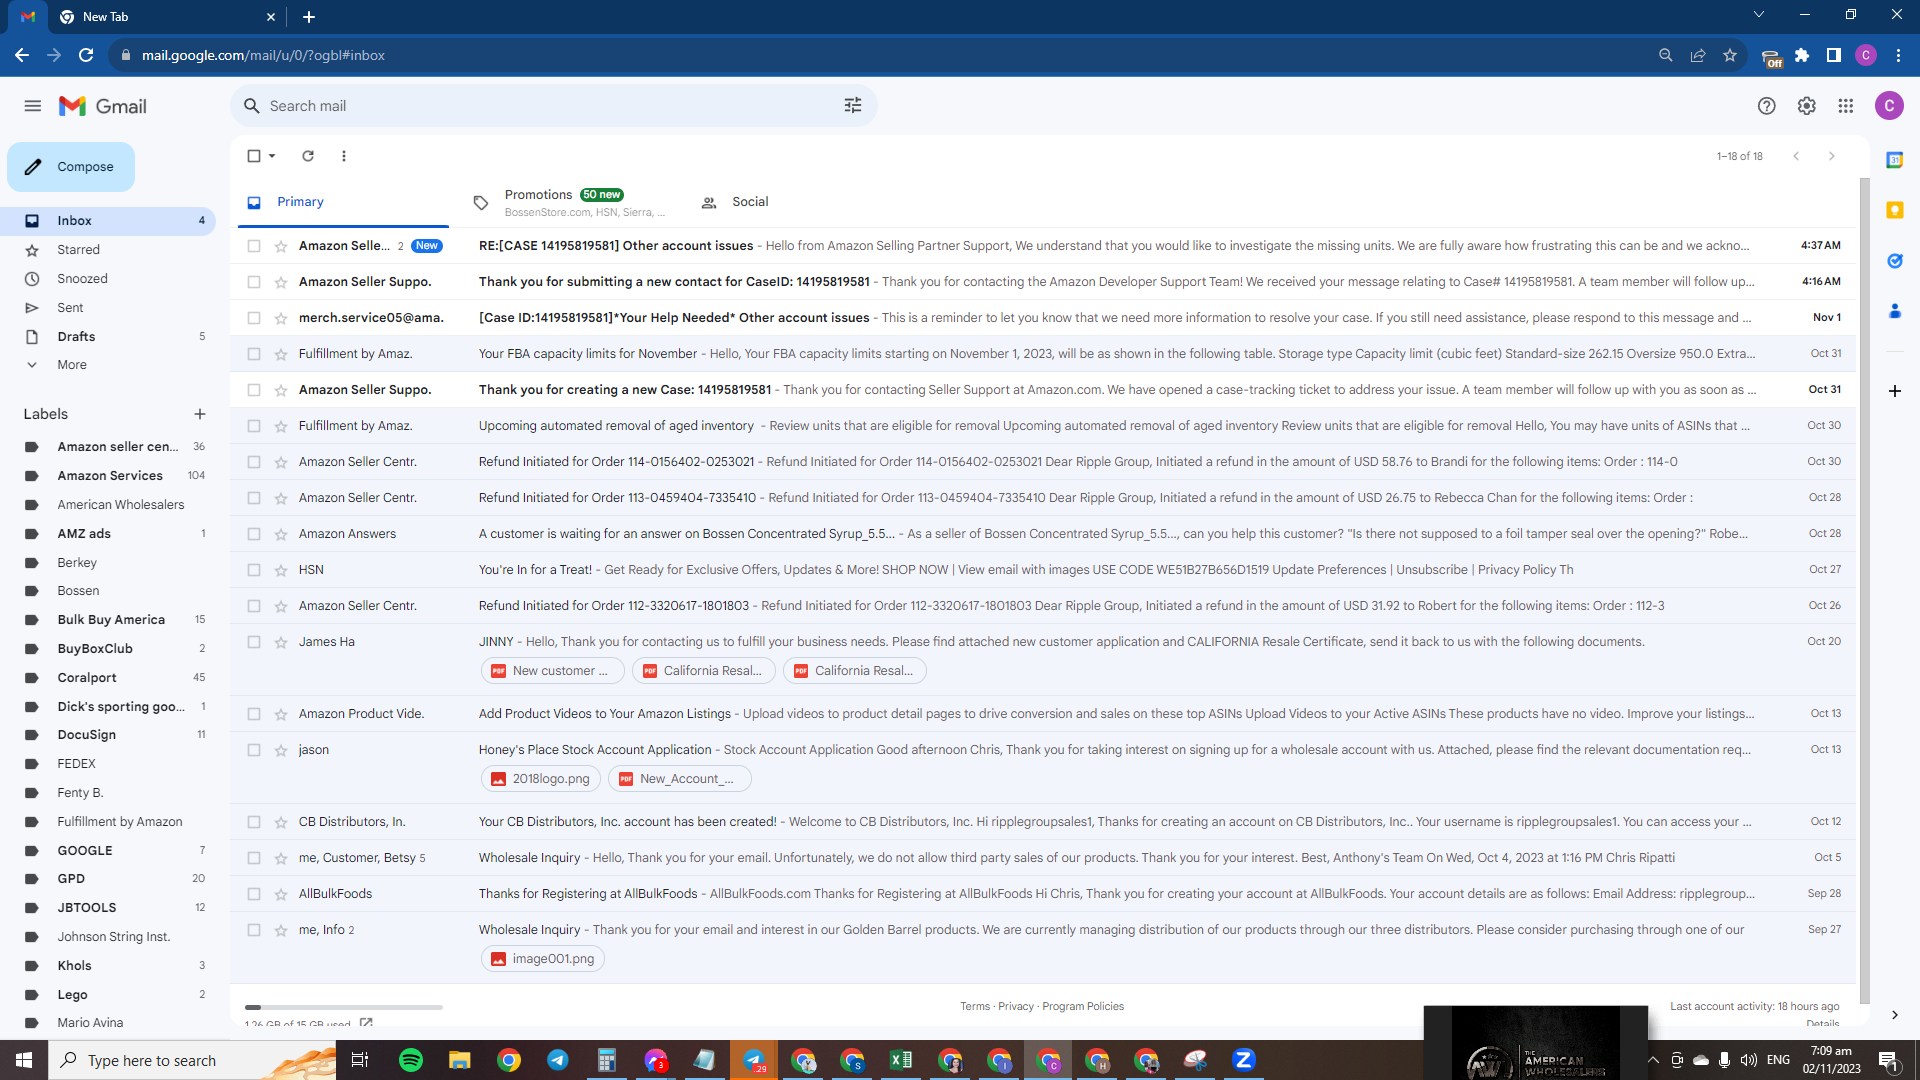Open the 2018logo.png attachment chip
Image resolution: width=1920 pixels, height=1080 pixels.
pyautogui.click(x=541, y=779)
